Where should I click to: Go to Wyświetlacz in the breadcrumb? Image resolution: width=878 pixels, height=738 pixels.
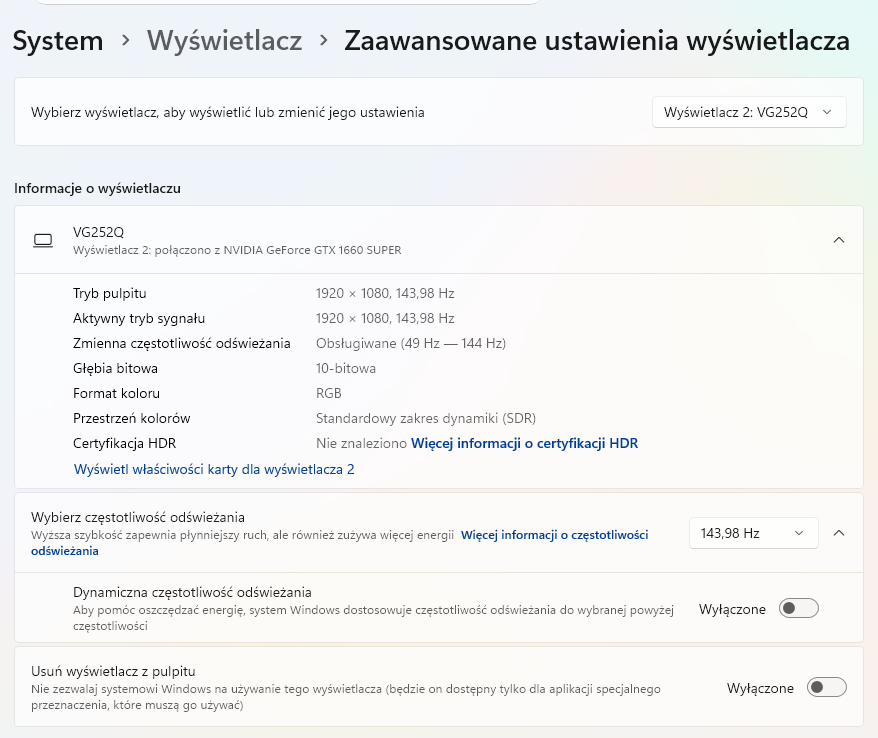coord(224,41)
